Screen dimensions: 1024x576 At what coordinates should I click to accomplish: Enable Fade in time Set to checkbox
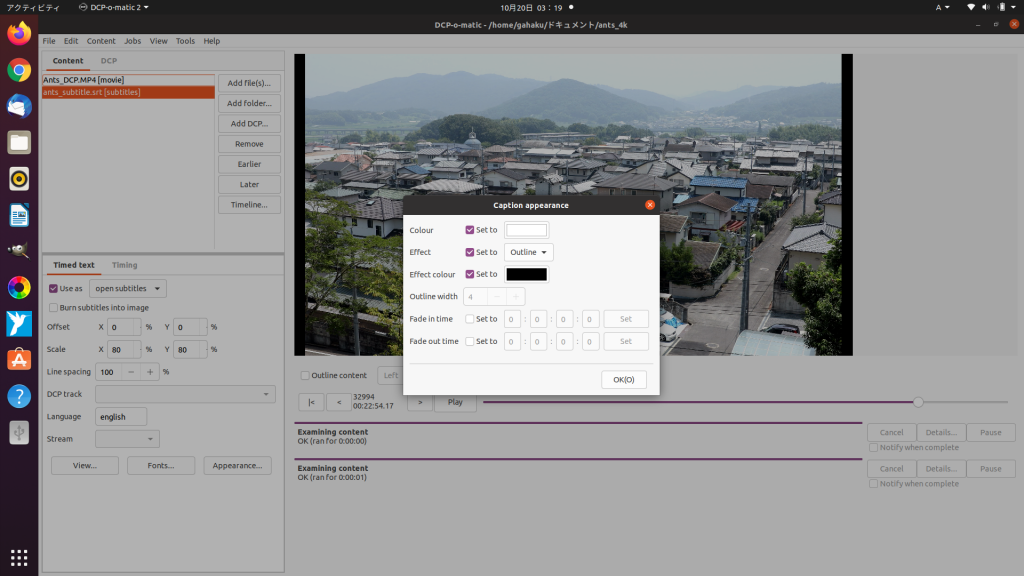coord(470,319)
